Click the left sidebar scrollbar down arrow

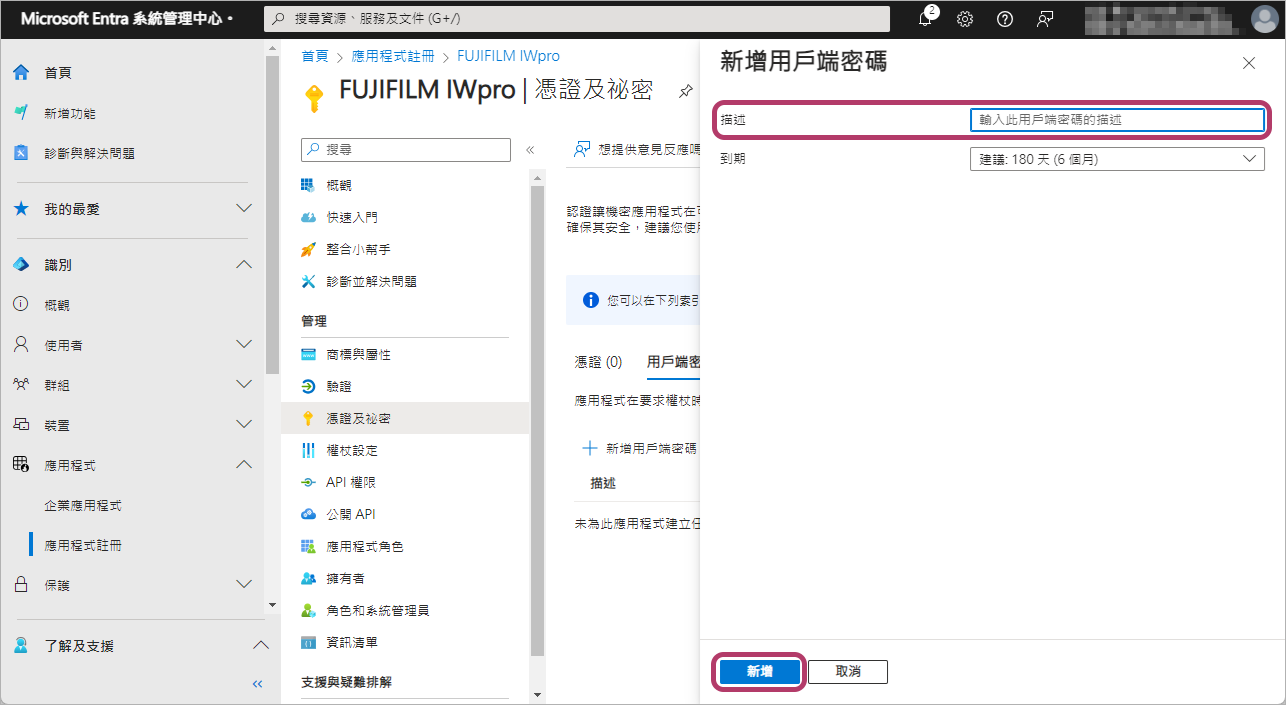coord(272,605)
